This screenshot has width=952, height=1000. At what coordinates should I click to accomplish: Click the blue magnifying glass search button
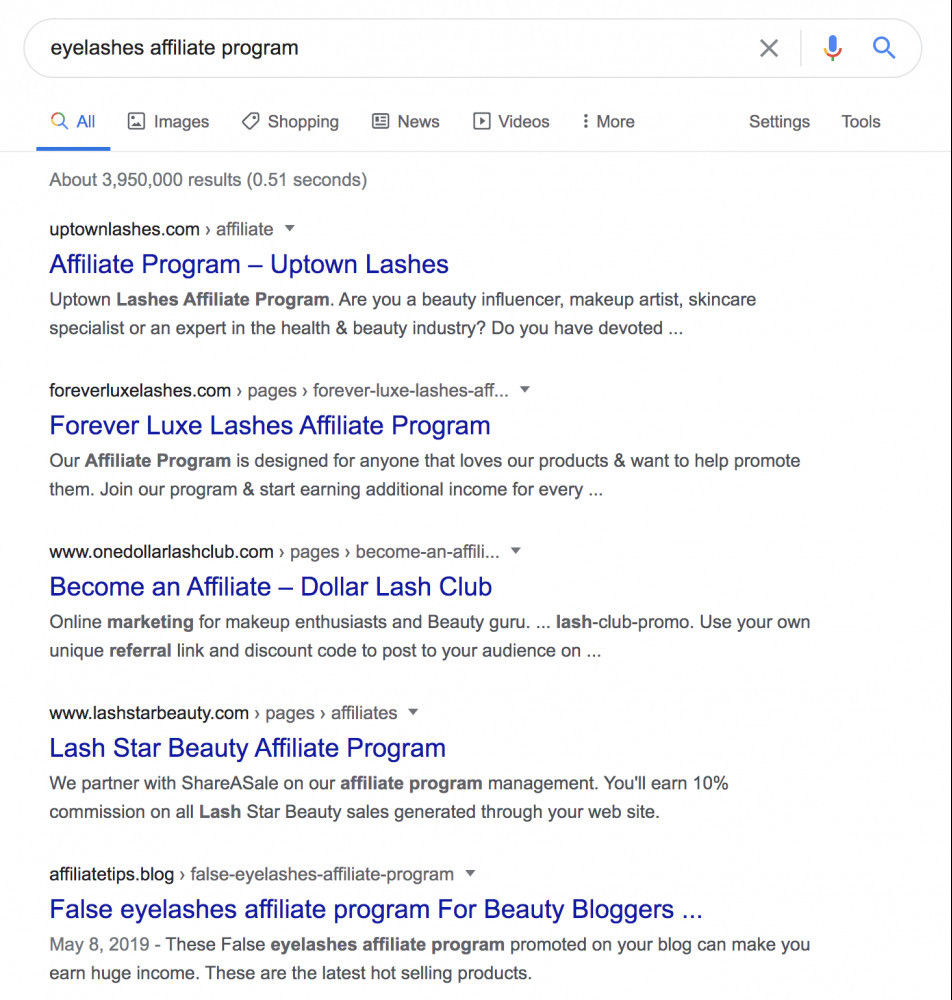[x=884, y=48]
